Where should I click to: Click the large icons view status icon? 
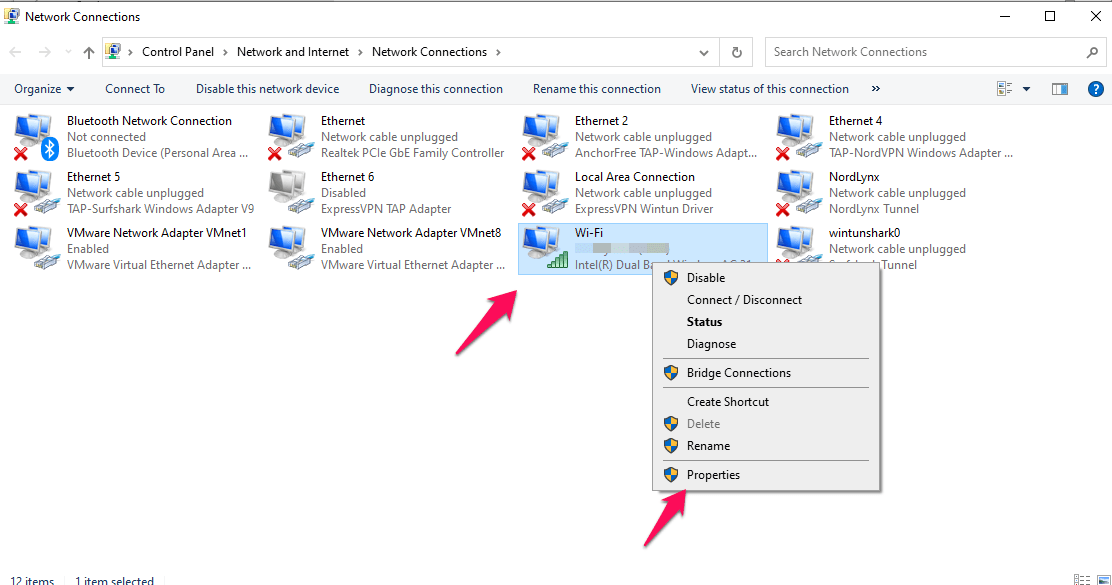[x=1103, y=580]
